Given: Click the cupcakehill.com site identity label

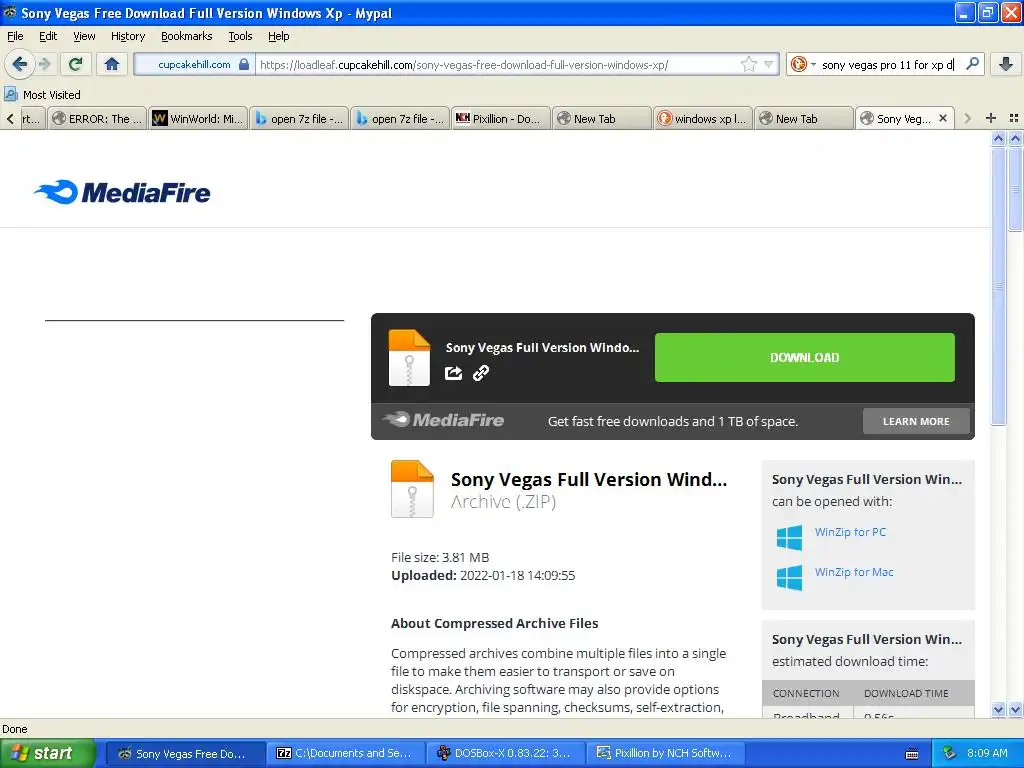Looking at the screenshot, I should (x=193, y=64).
